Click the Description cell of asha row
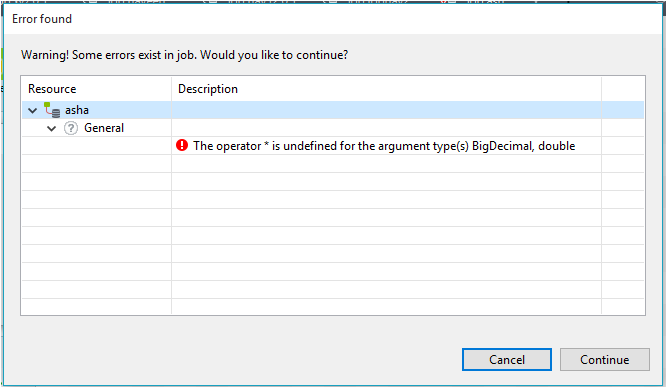 point(387,110)
